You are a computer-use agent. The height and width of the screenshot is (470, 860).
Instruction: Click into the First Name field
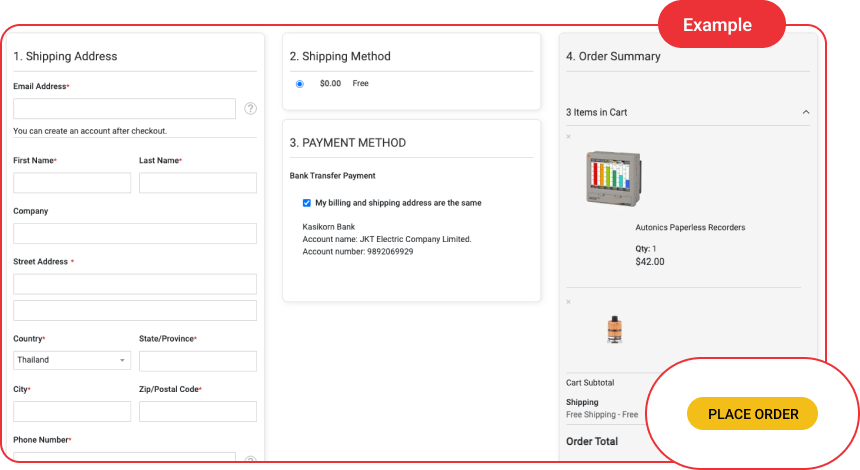[x=72, y=183]
